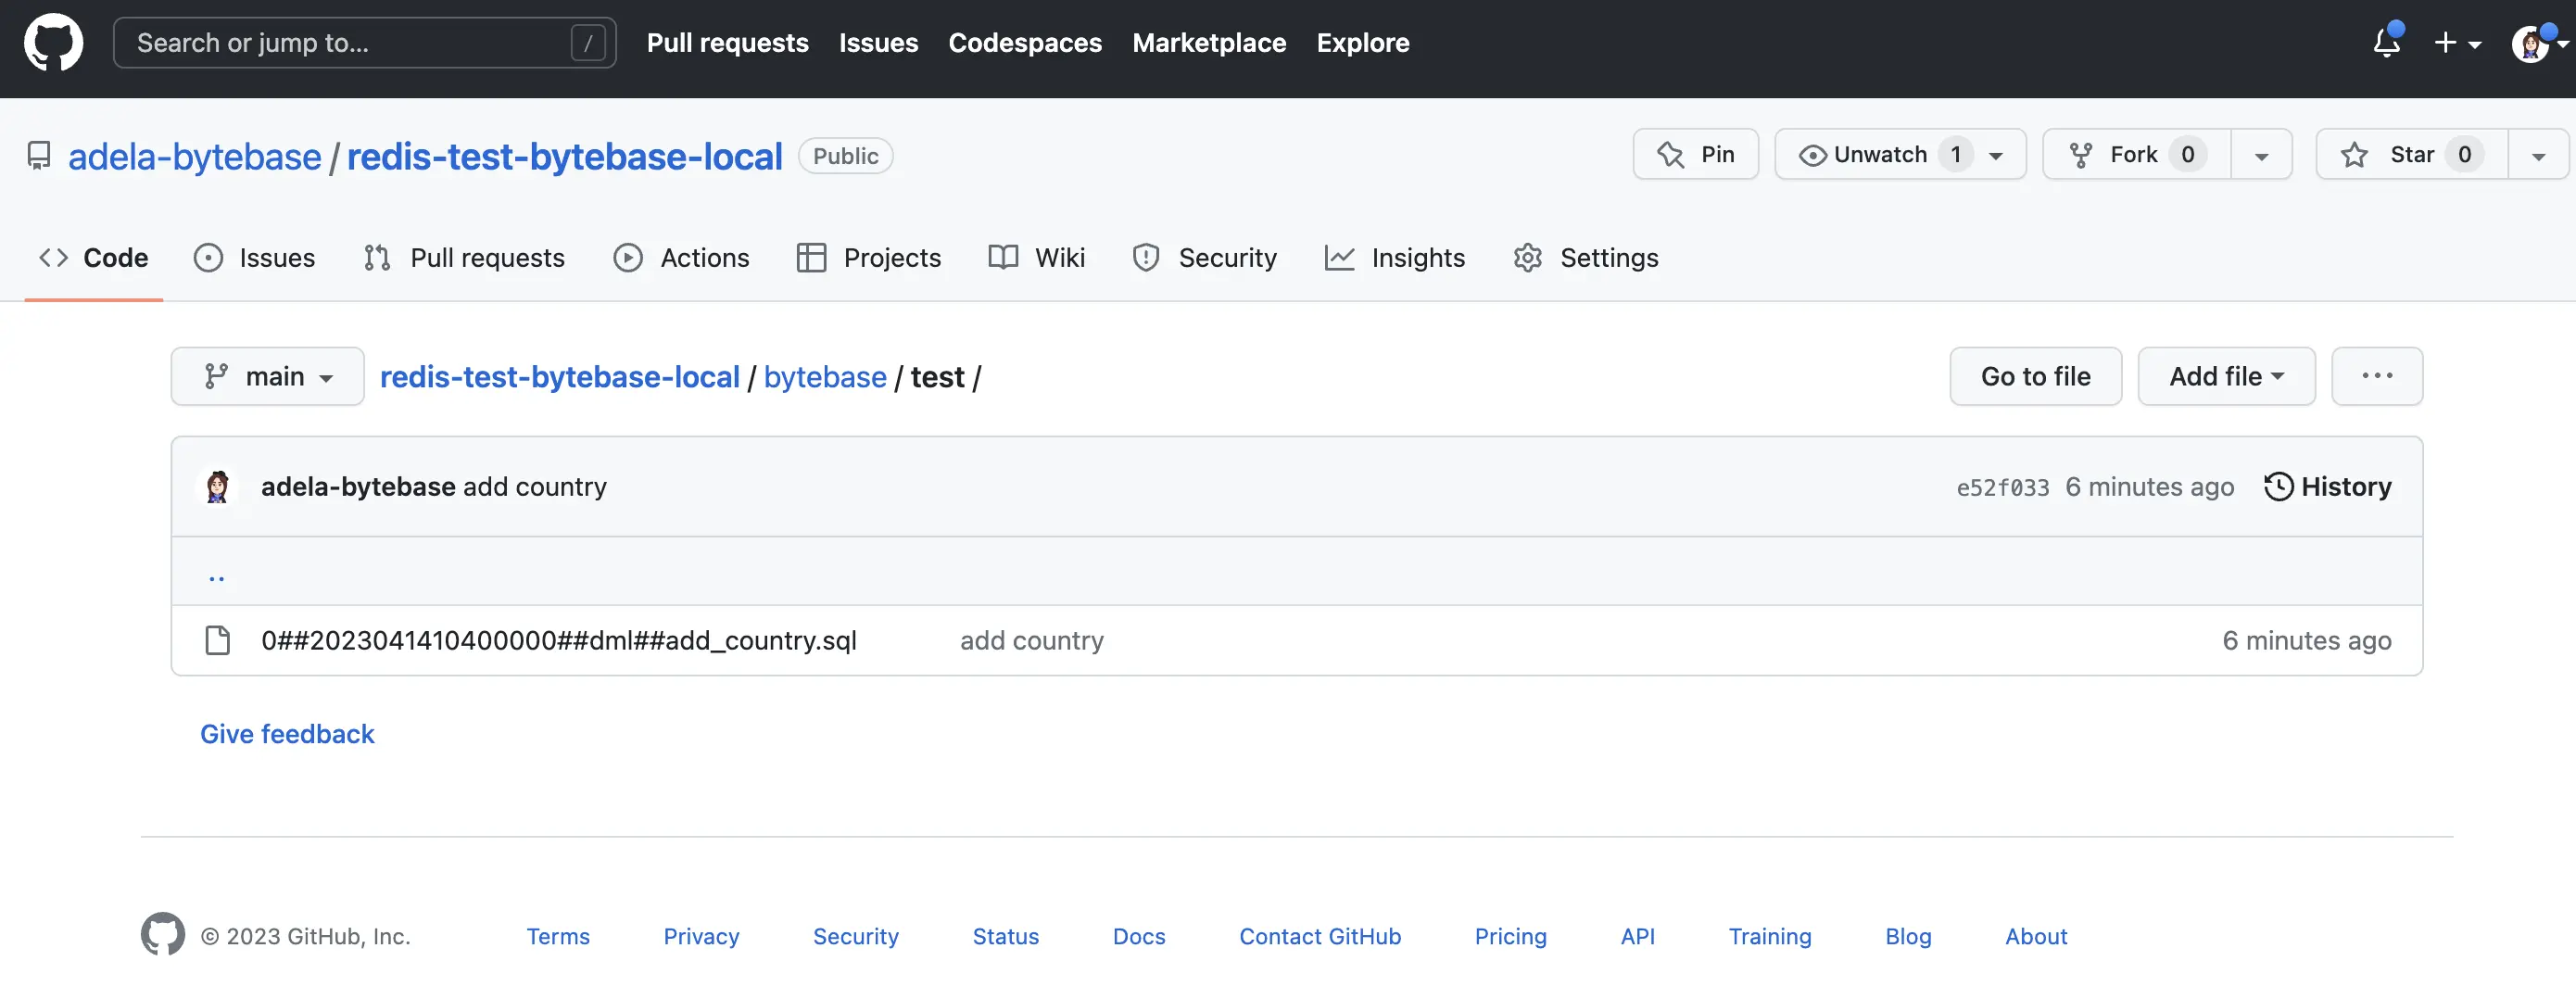Open the adela-bytebase owner link
The width and height of the screenshot is (2576, 986).
[195, 157]
